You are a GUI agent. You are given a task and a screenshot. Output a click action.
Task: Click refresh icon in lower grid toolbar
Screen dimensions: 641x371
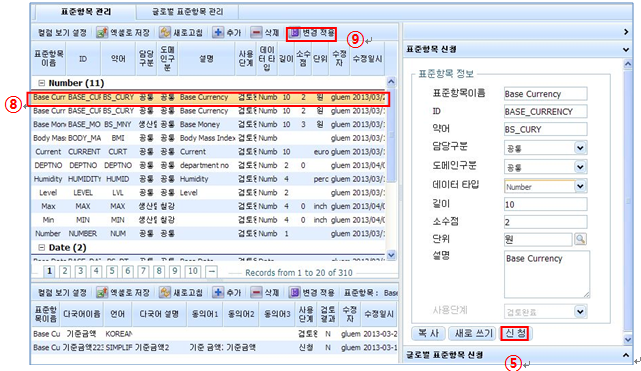[x=165, y=293]
